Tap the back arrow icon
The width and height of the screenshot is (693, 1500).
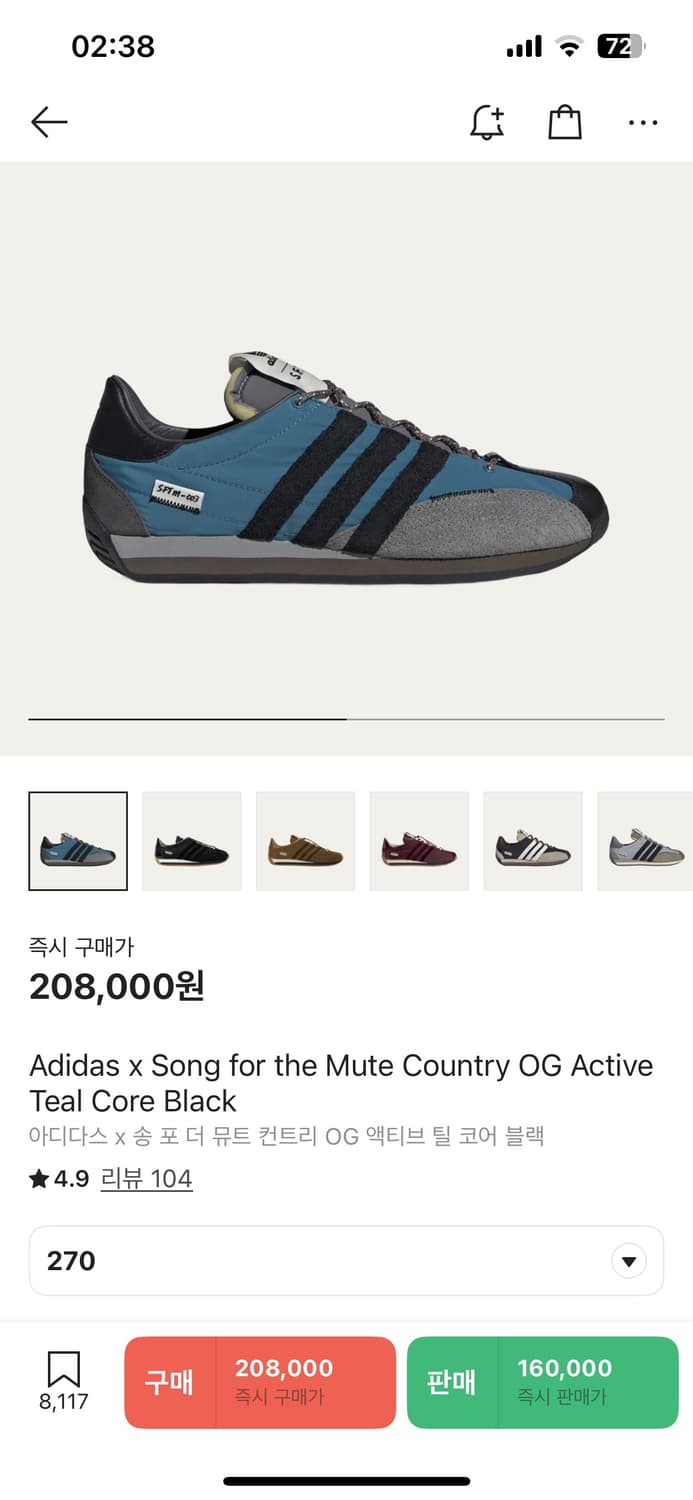pos(48,122)
